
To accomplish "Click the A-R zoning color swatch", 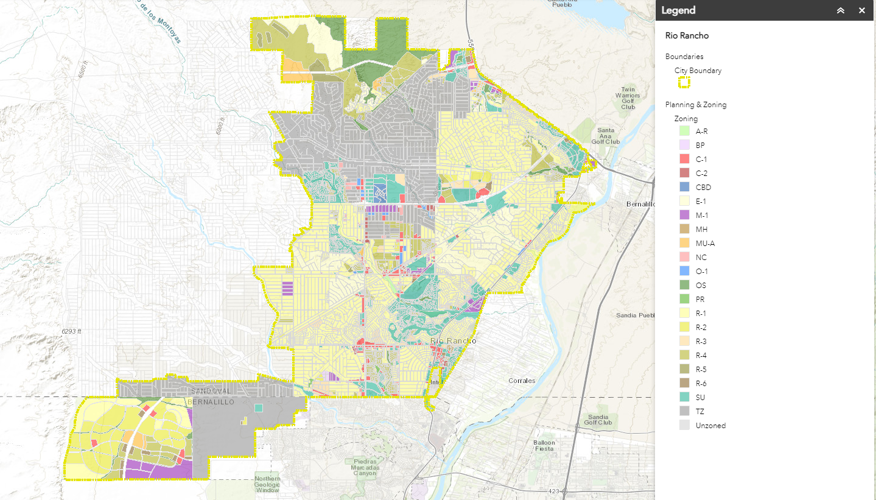I will coord(684,131).
